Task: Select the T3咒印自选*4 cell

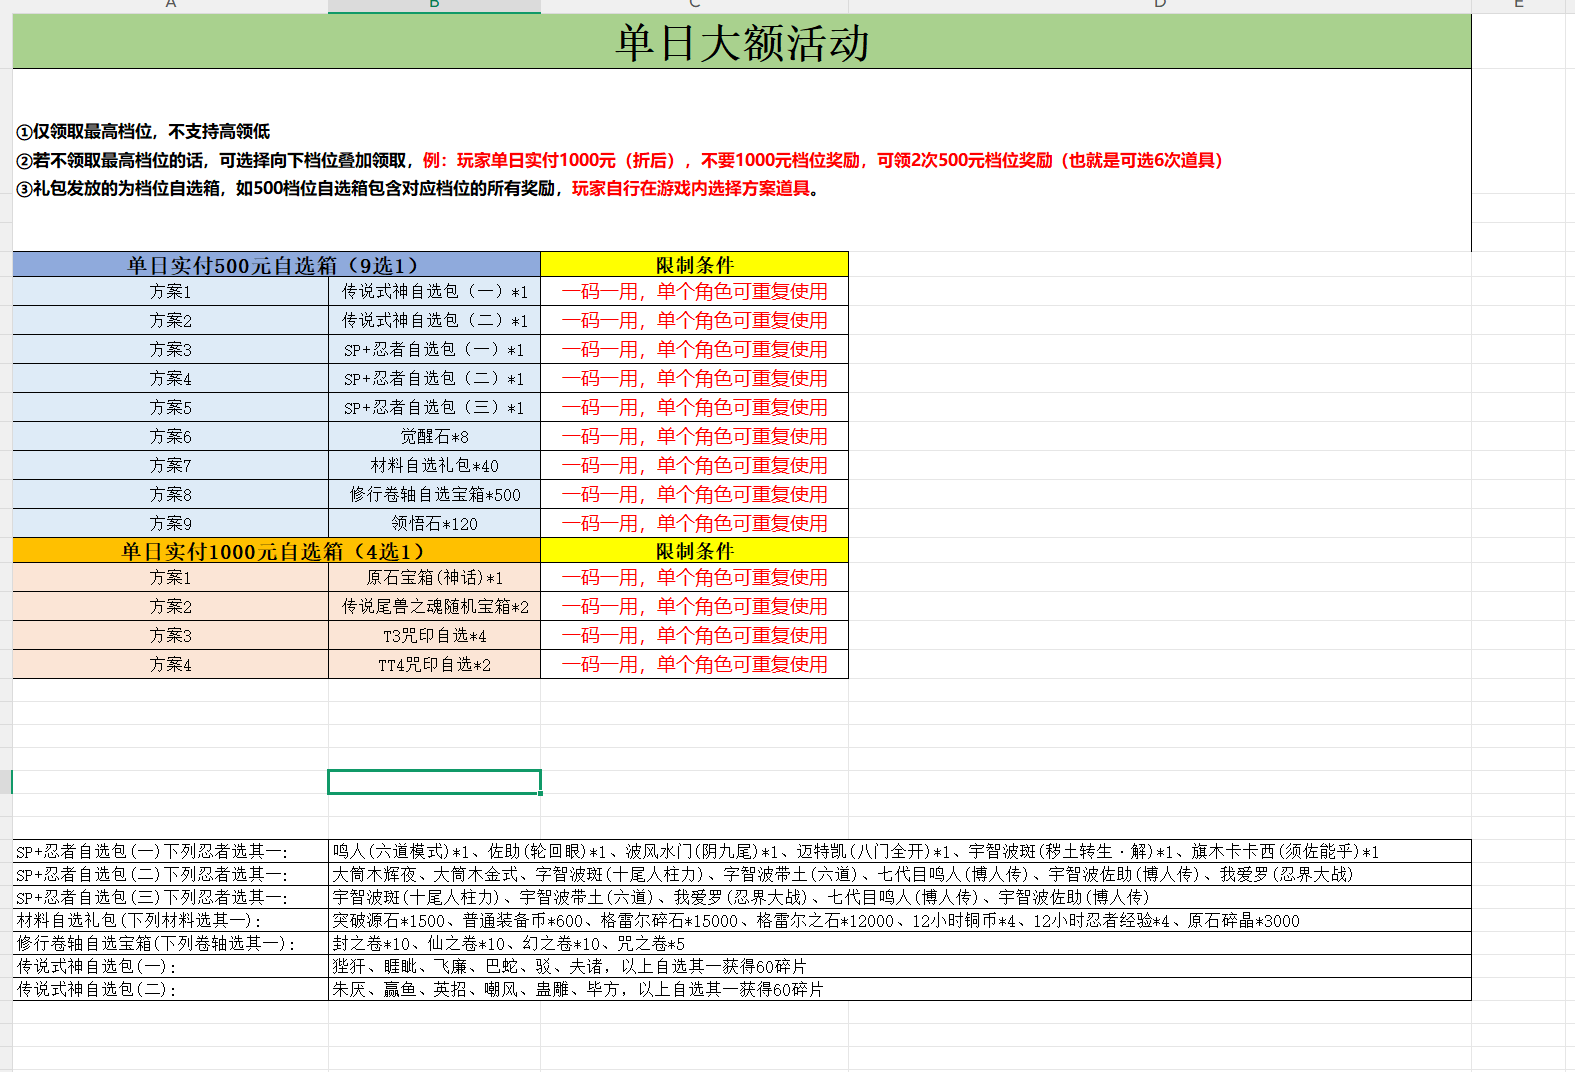Action: click(434, 636)
